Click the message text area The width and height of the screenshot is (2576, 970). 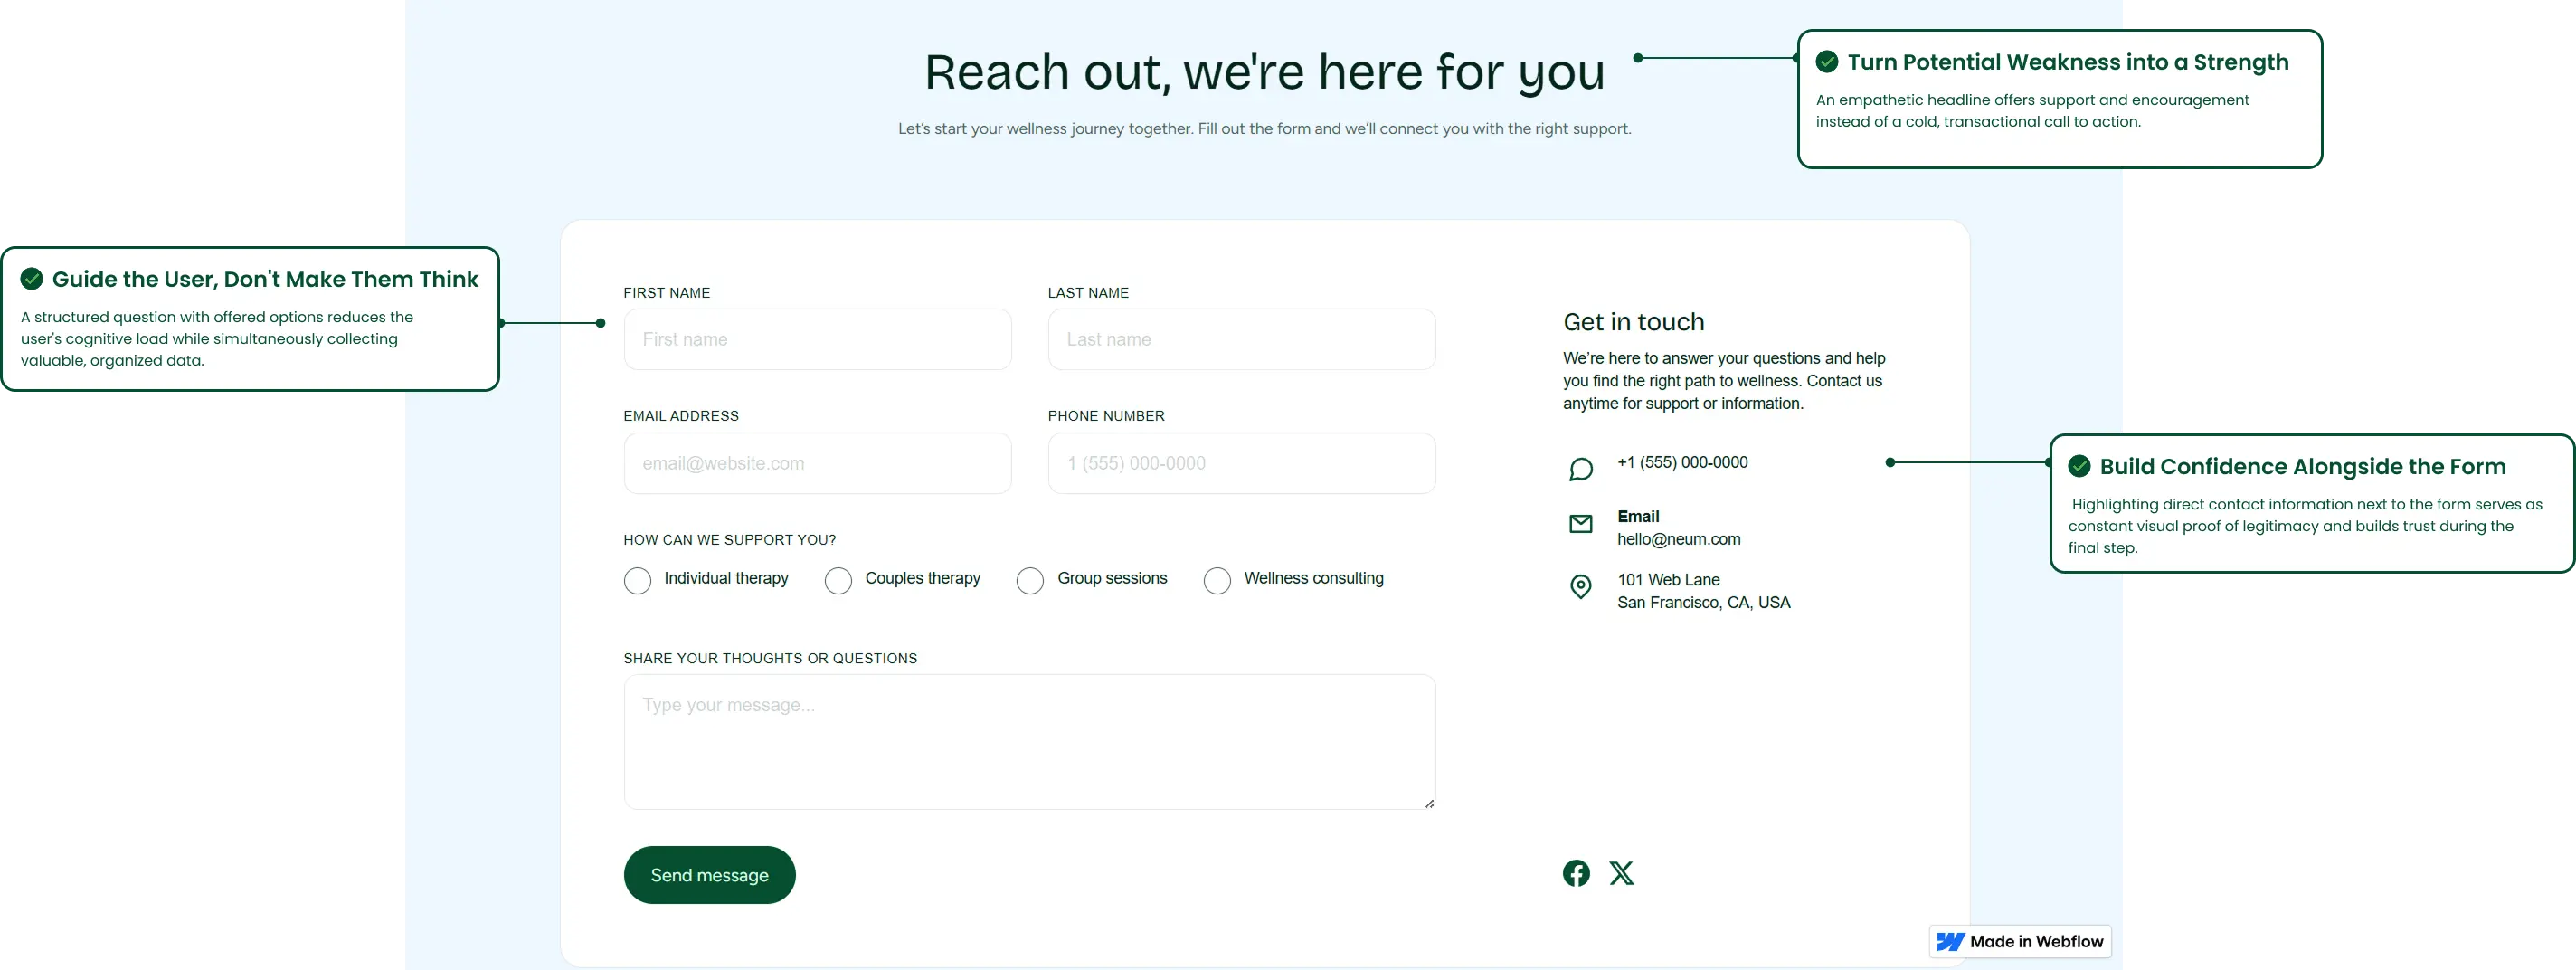coord(1028,742)
